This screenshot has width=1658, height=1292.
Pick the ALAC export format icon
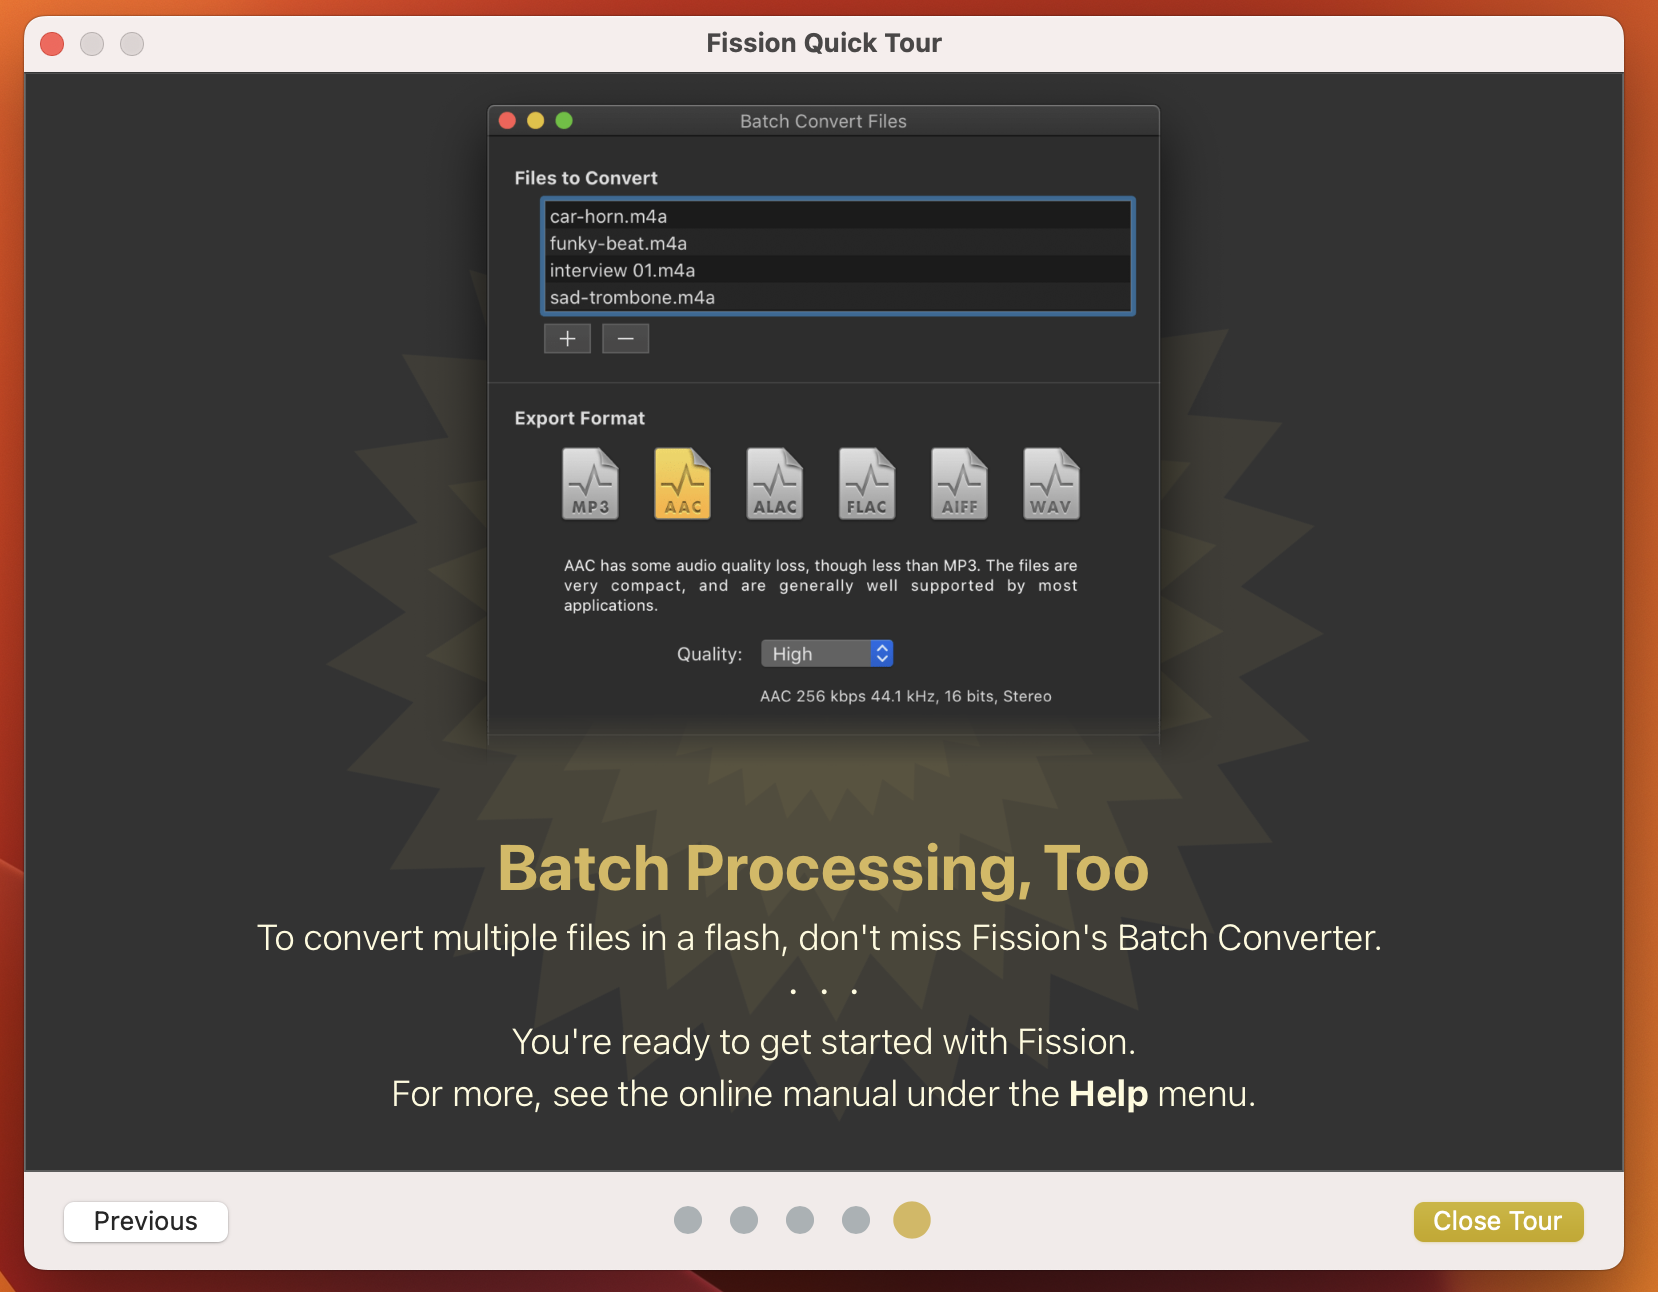[x=775, y=484]
